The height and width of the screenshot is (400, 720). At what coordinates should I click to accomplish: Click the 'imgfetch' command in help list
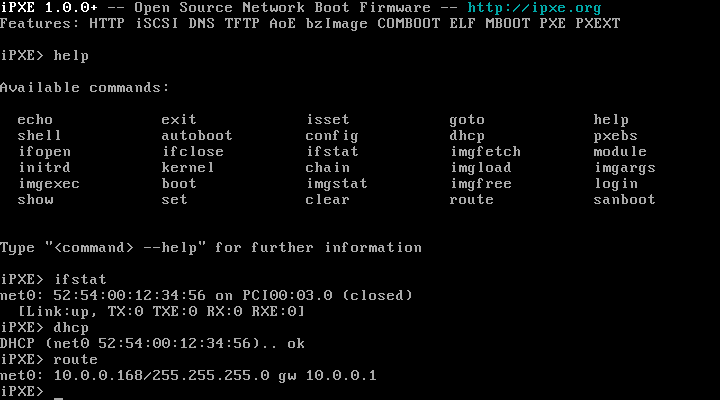pyautogui.click(x=485, y=151)
